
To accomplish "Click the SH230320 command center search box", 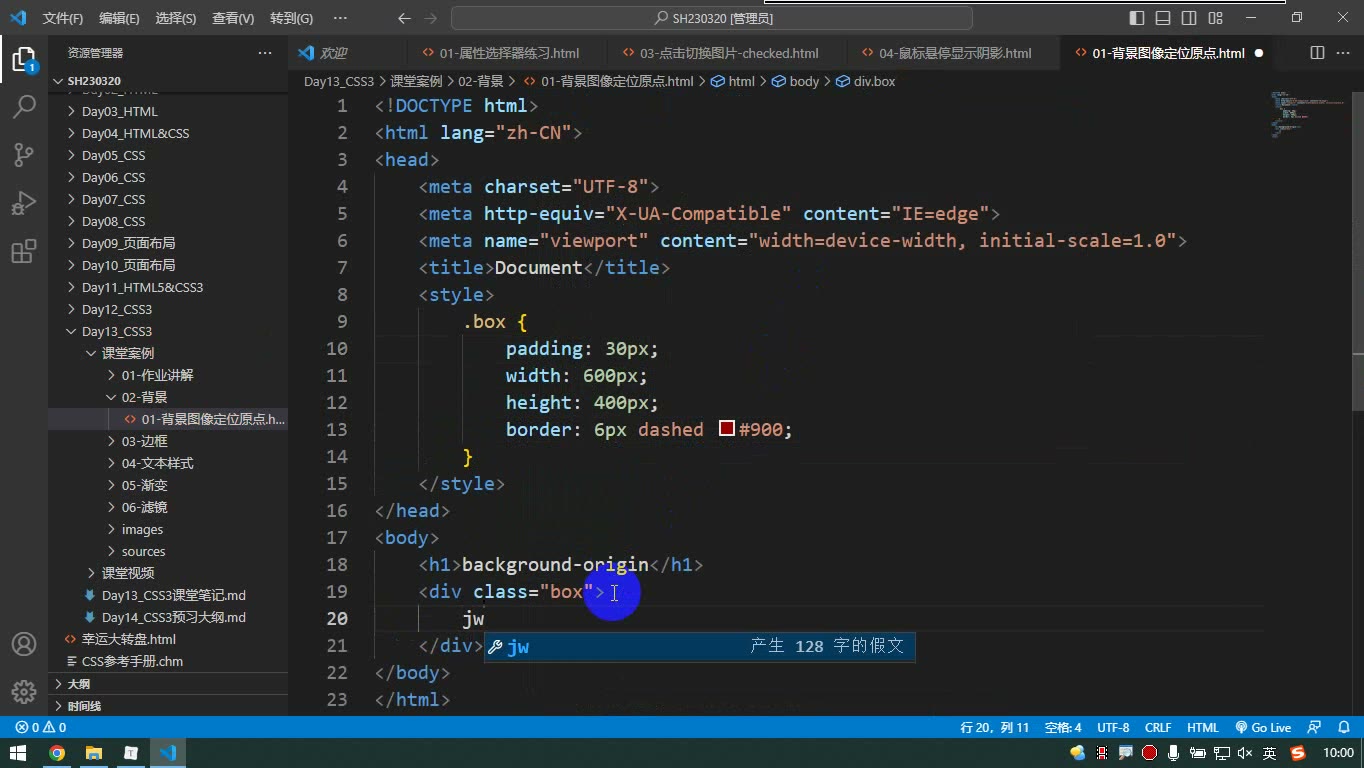I will pos(712,18).
